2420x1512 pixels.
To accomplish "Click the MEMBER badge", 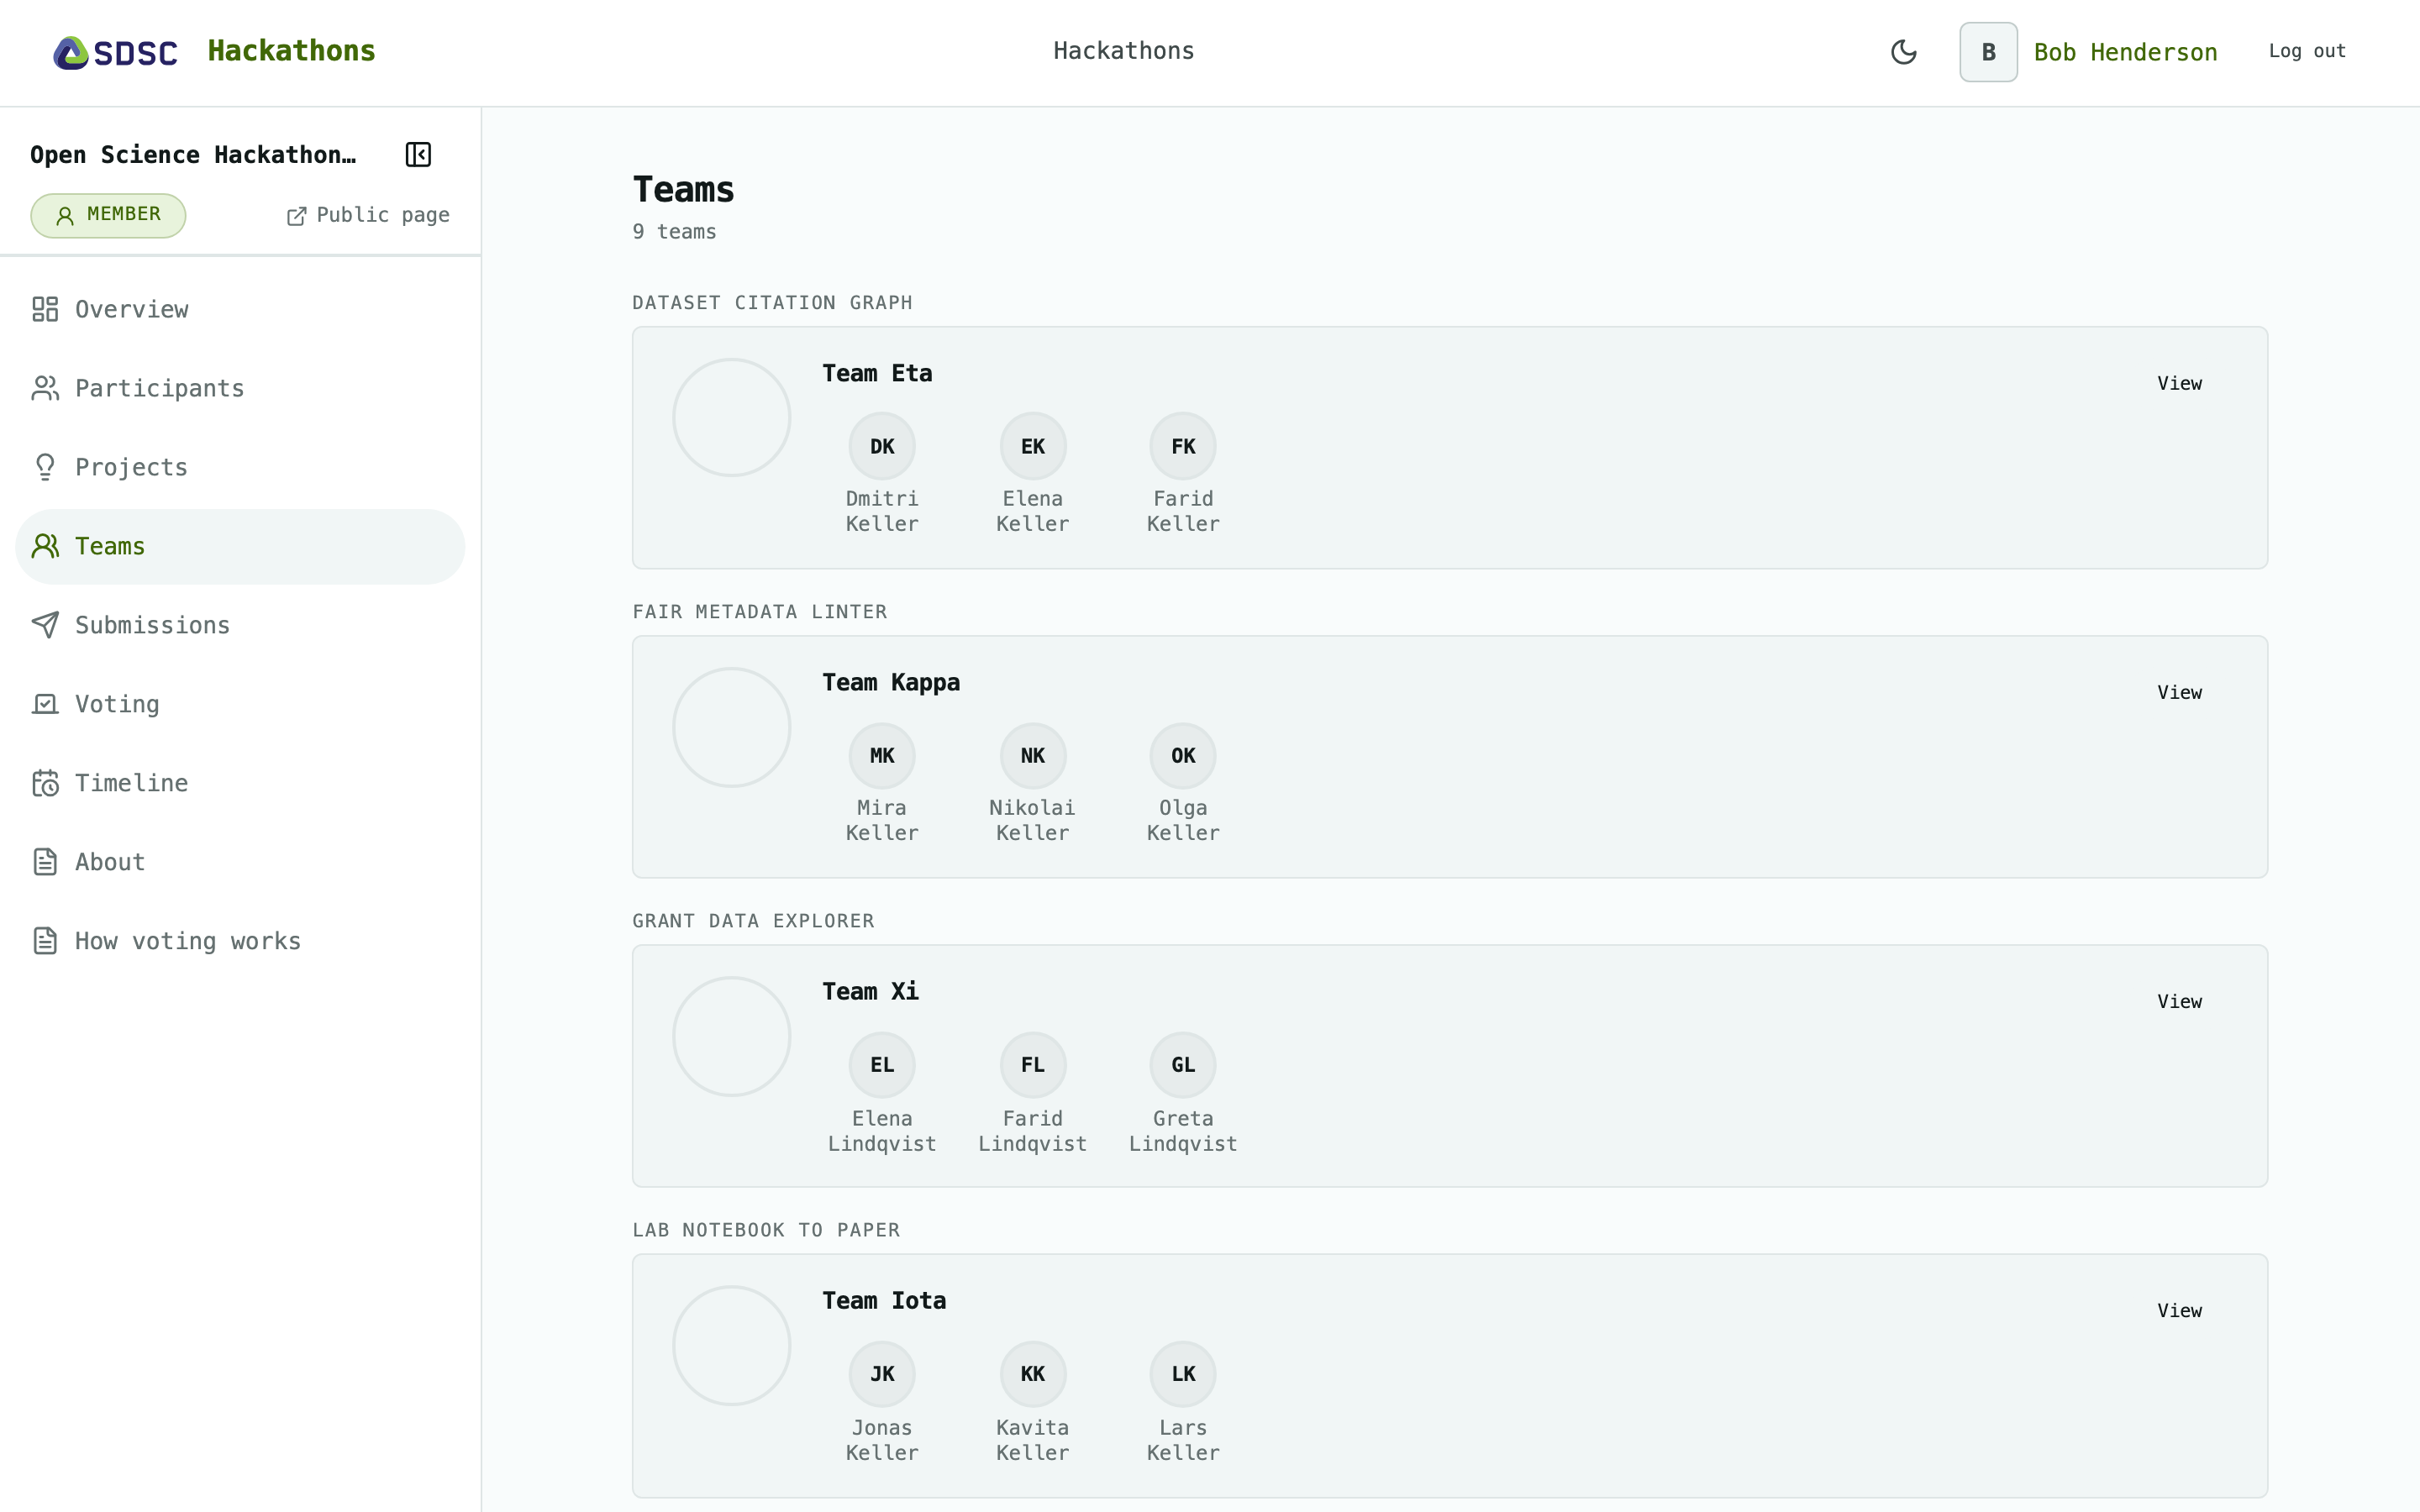I will tap(108, 215).
